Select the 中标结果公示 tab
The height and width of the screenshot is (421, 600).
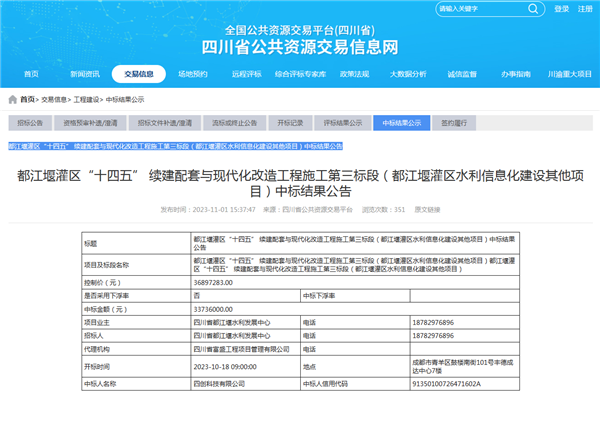(x=402, y=123)
